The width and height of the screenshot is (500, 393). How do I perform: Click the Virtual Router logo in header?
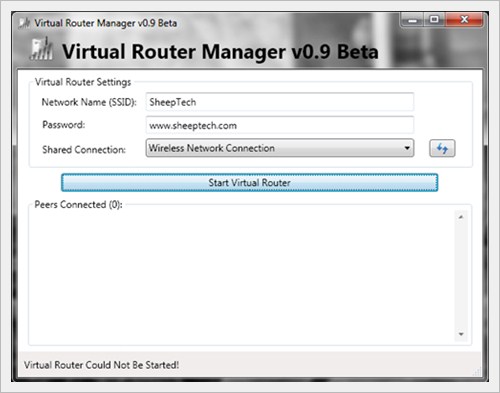[41, 49]
